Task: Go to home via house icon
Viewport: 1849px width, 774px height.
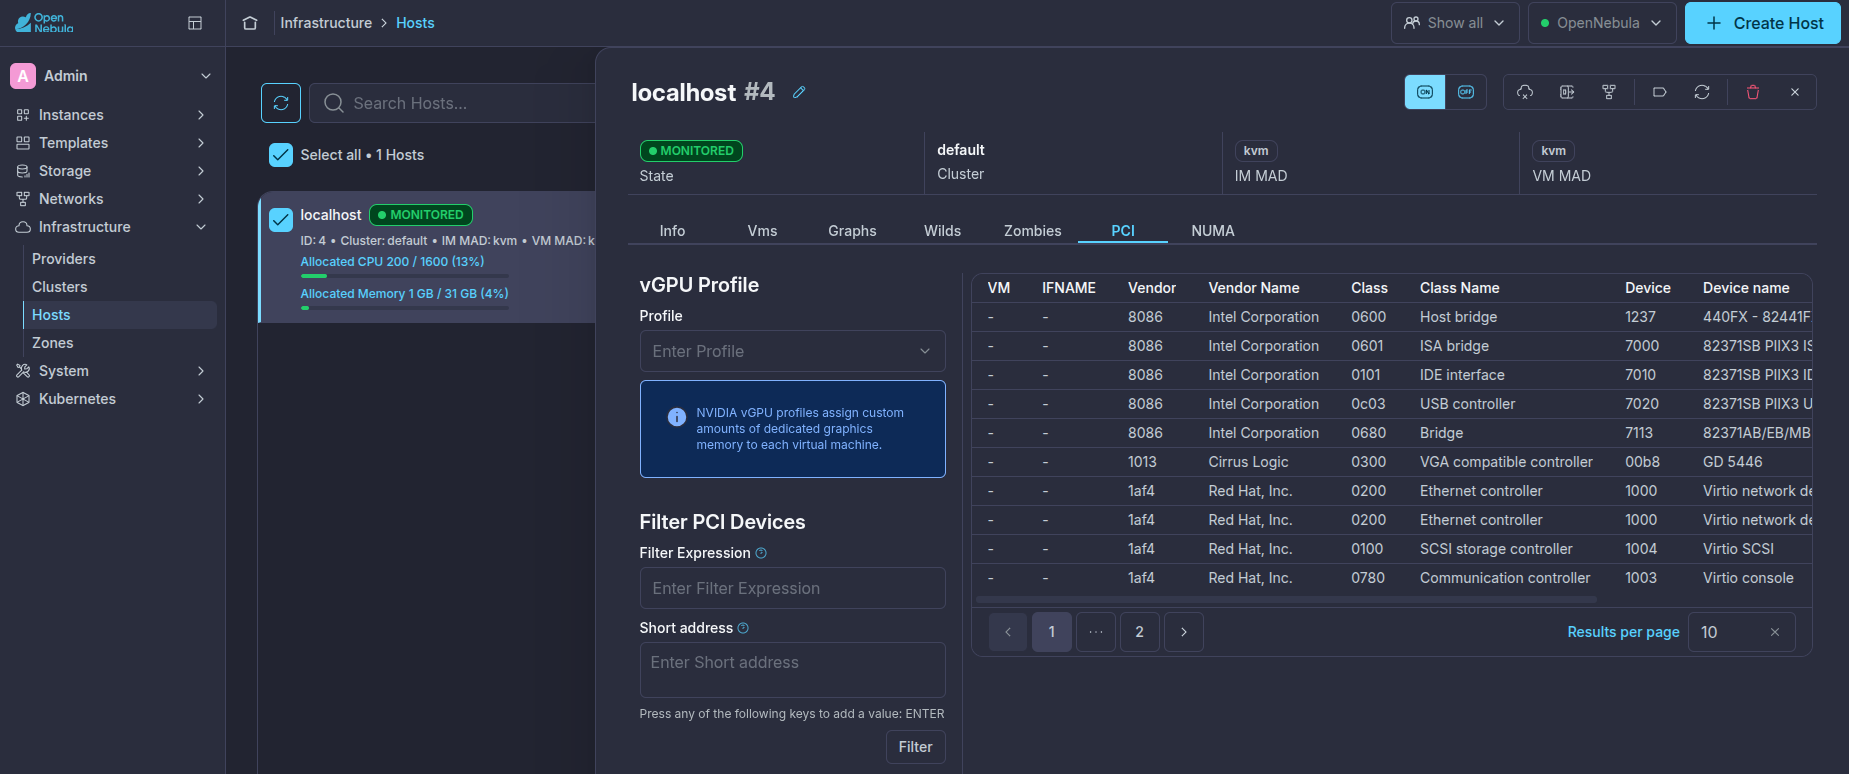Action: click(250, 23)
